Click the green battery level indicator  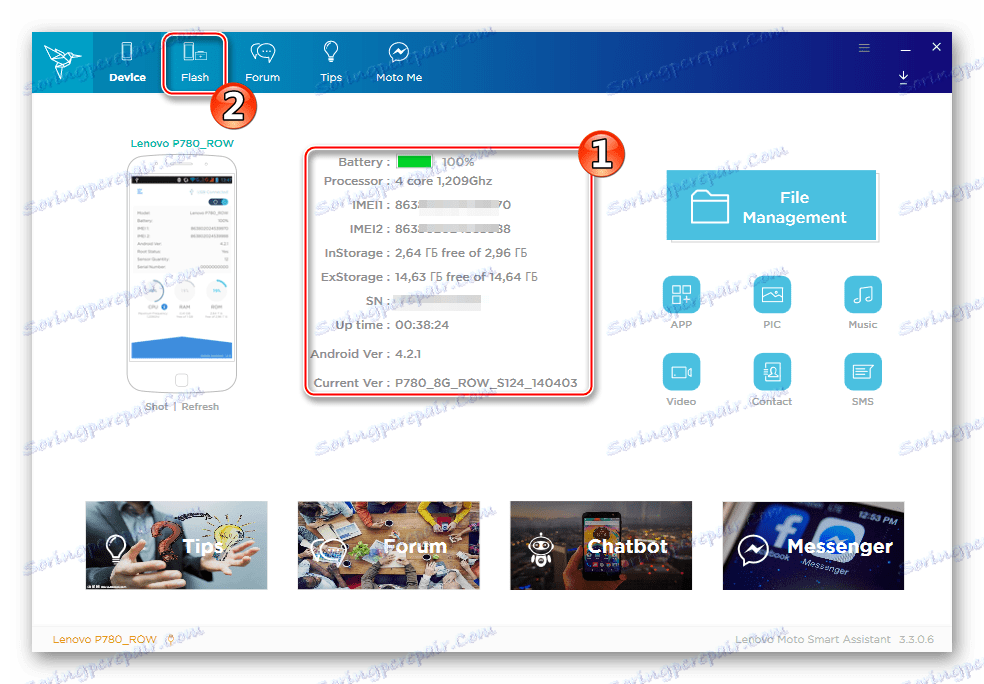(414, 162)
